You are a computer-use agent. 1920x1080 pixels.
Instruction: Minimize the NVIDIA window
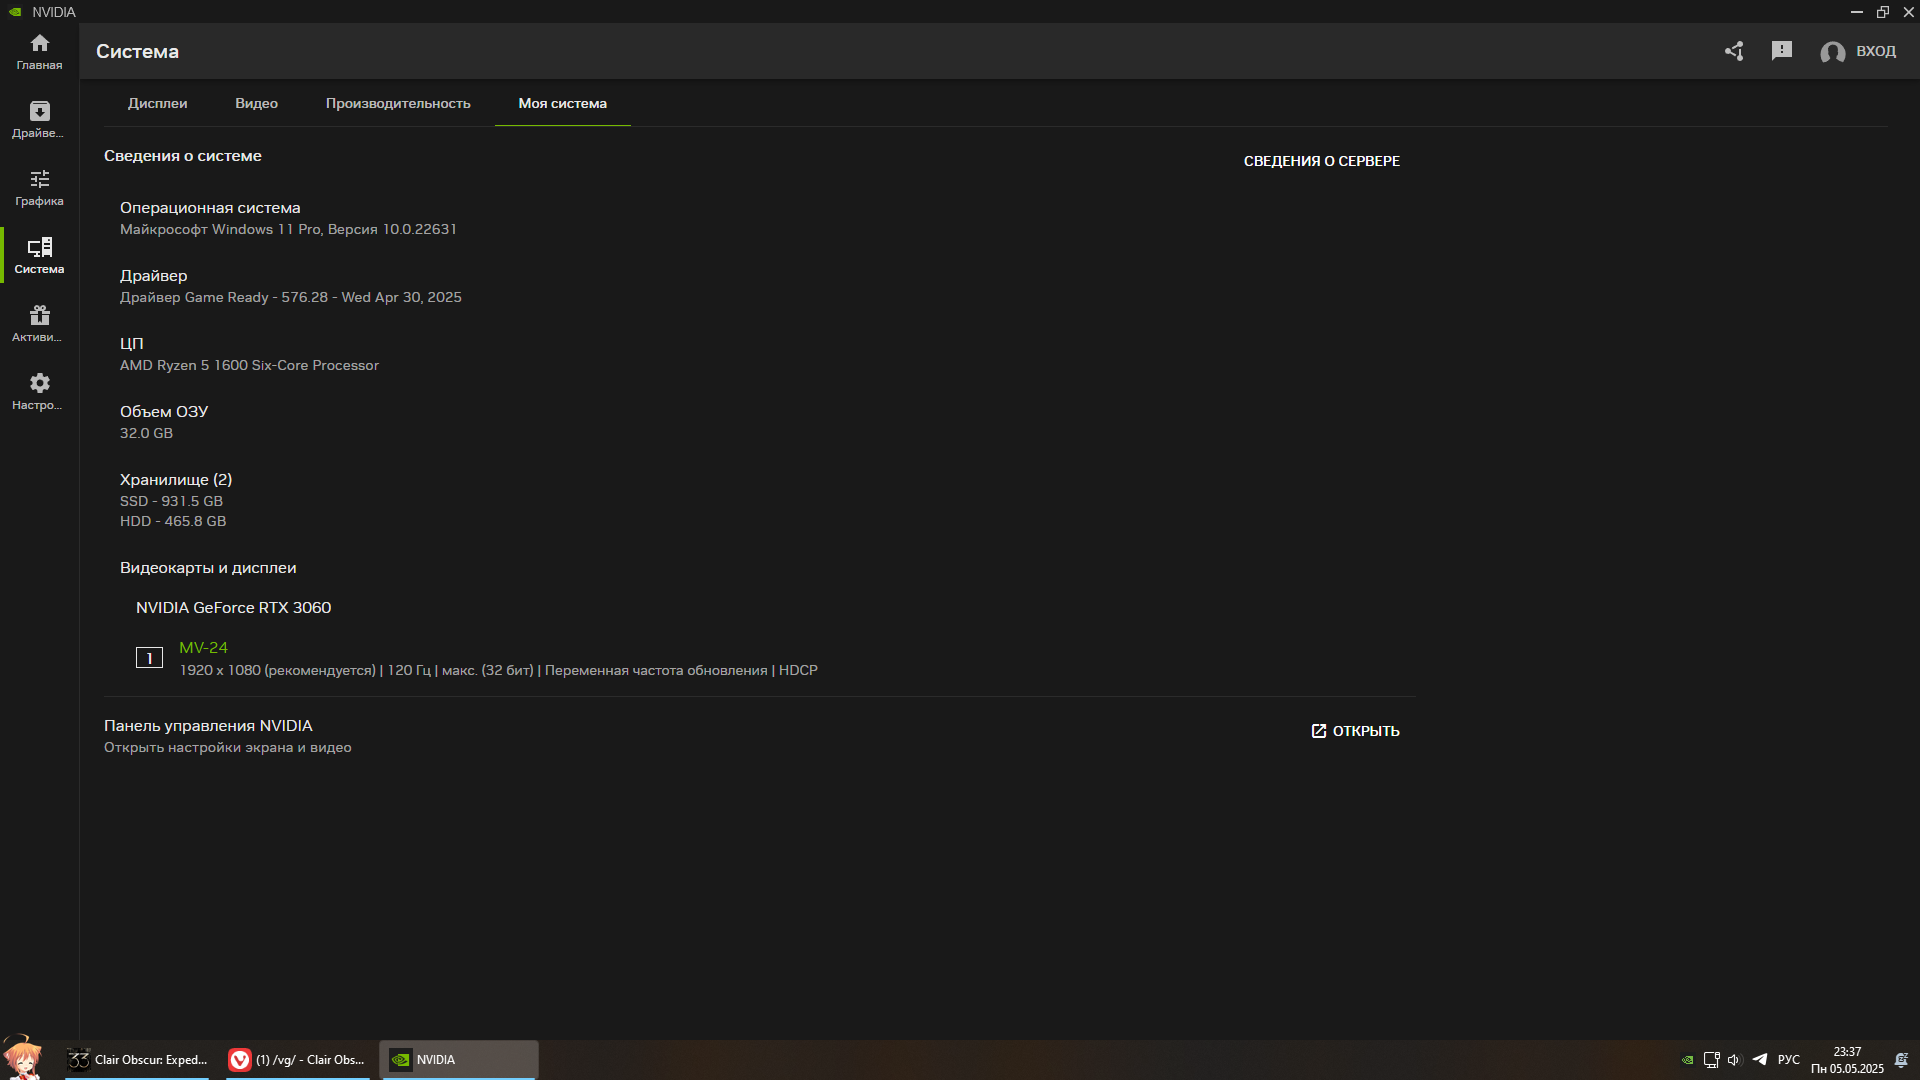pos(1857,12)
